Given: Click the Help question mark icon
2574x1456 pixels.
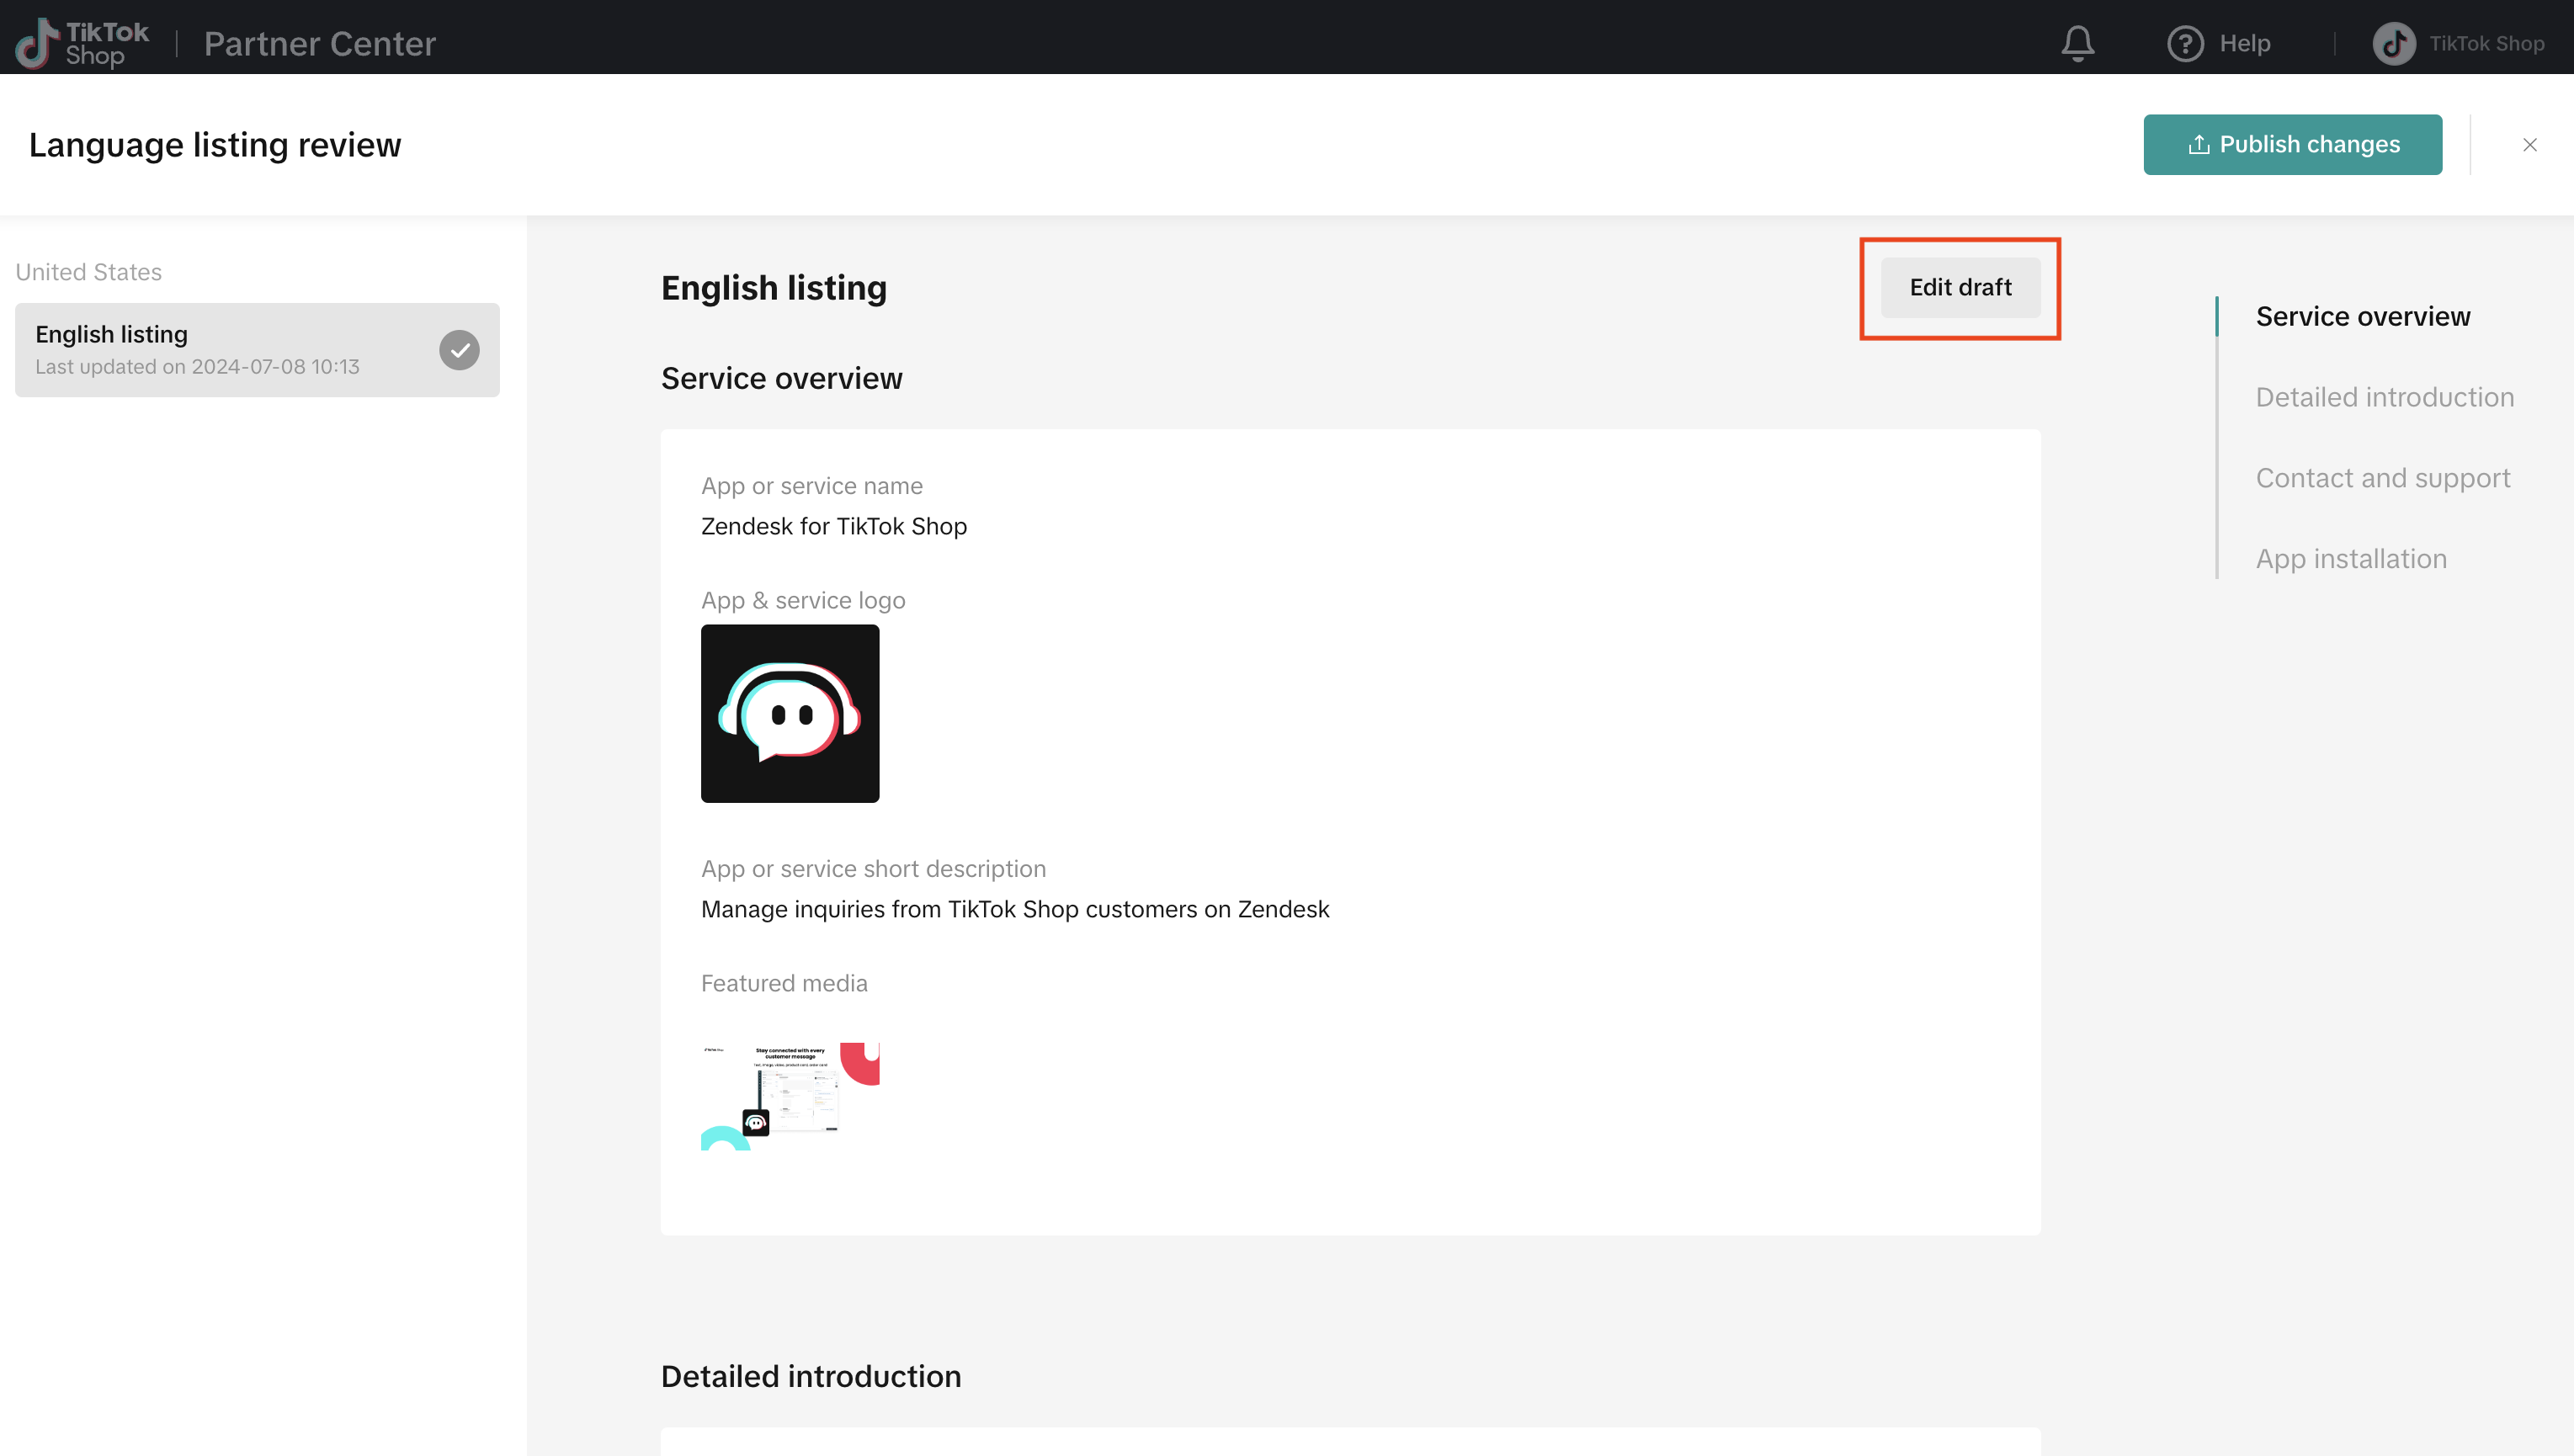Looking at the screenshot, I should tap(2185, 43).
